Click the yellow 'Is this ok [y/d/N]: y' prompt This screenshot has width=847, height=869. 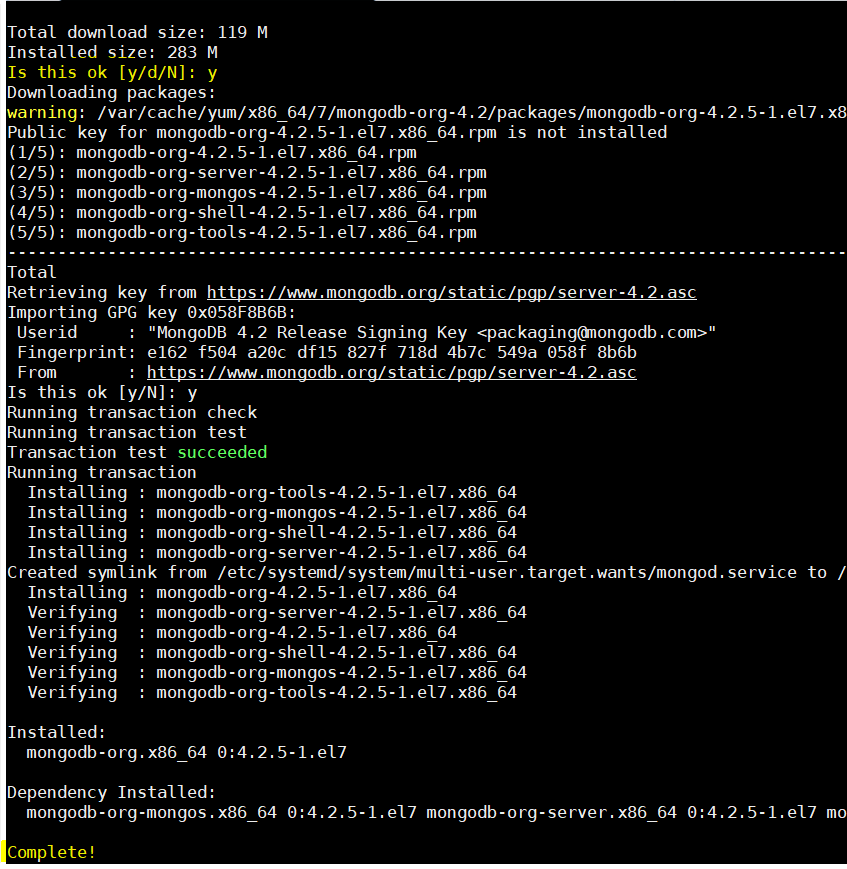pyautogui.click(x=113, y=73)
